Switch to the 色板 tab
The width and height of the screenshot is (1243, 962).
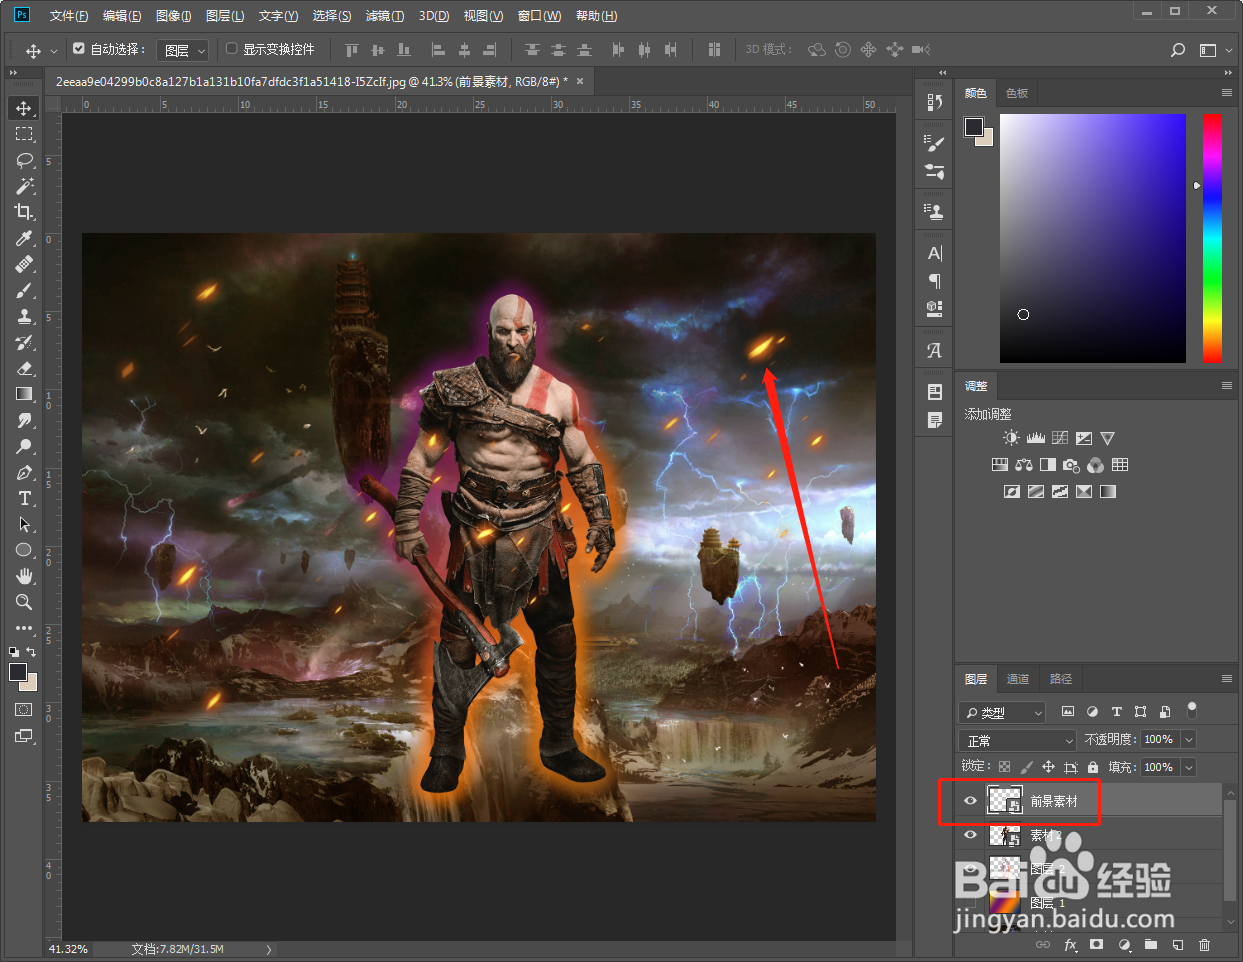(x=1017, y=93)
